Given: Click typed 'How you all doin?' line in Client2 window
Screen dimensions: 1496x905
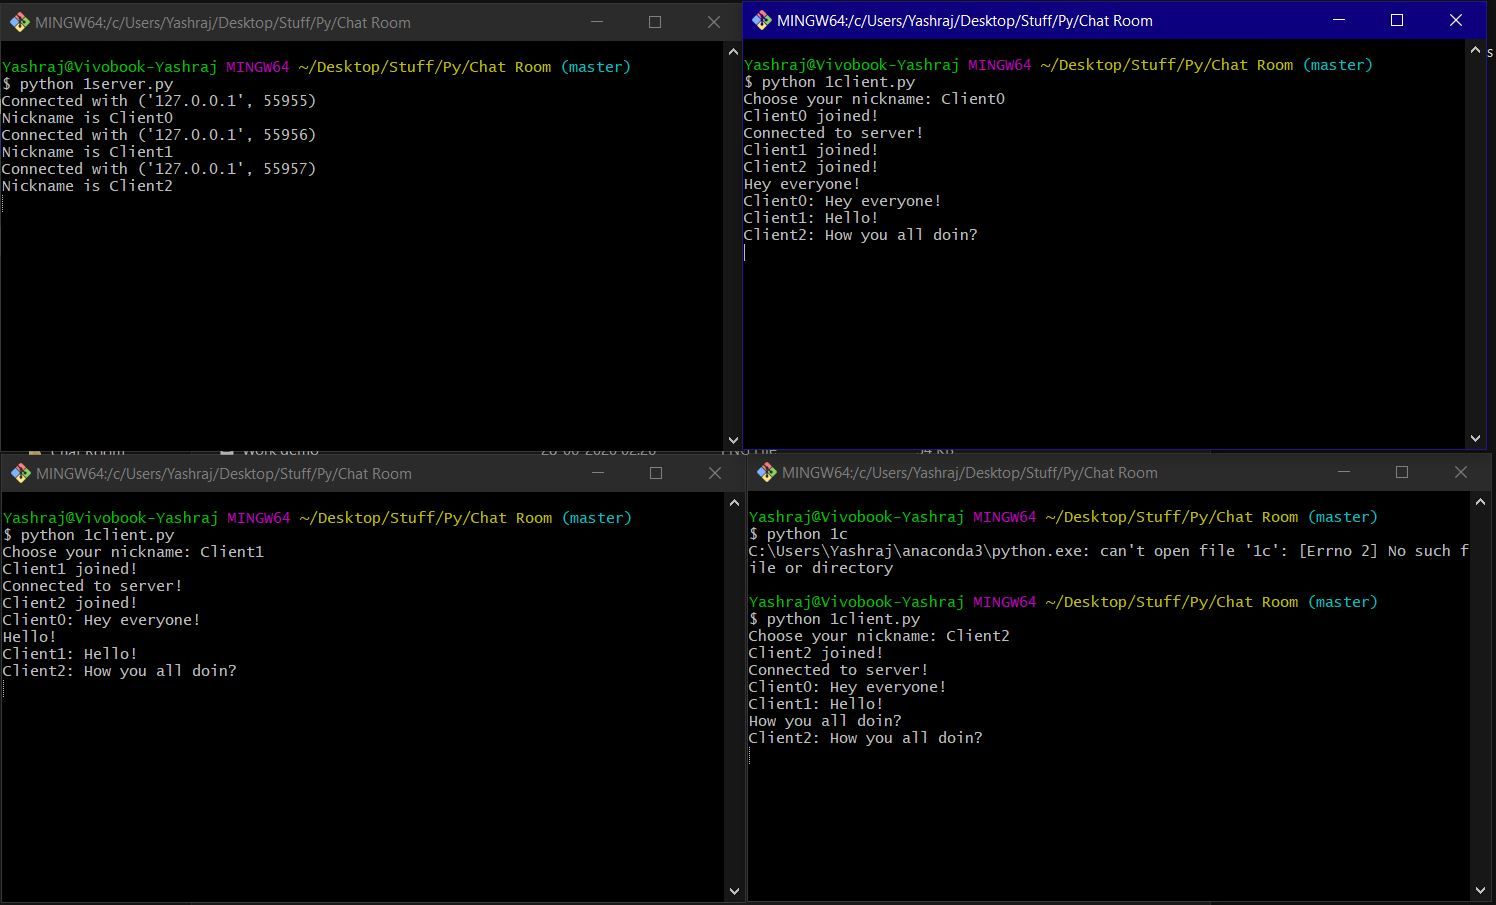Looking at the screenshot, I should 825,721.
